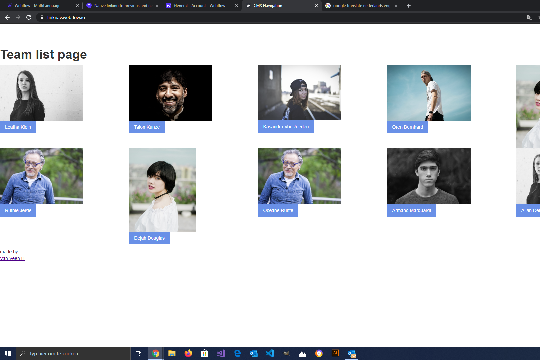Launch Visual Studio Code from taskbar
540x360 pixels.
(270, 353)
